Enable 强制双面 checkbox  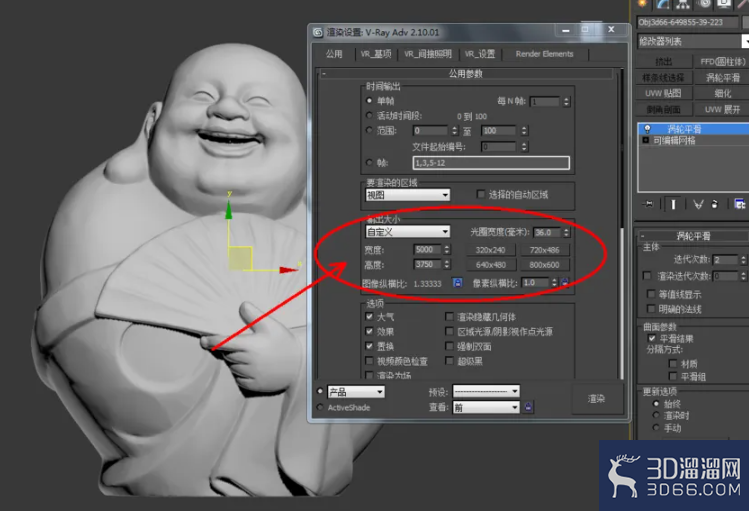[x=449, y=346]
